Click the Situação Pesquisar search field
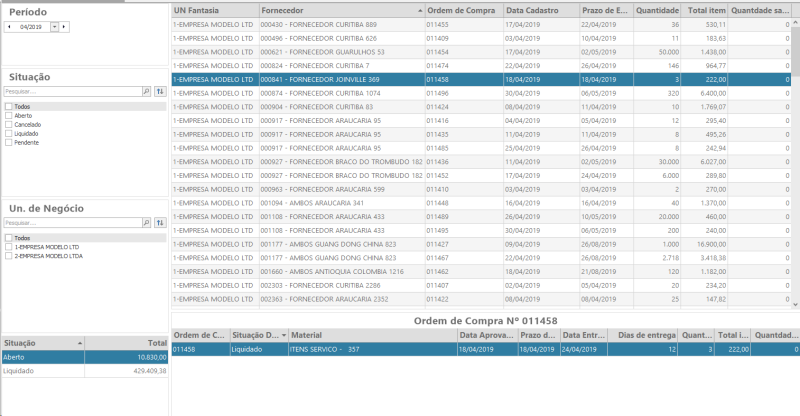The height and width of the screenshot is (416, 800). coord(73,91)
